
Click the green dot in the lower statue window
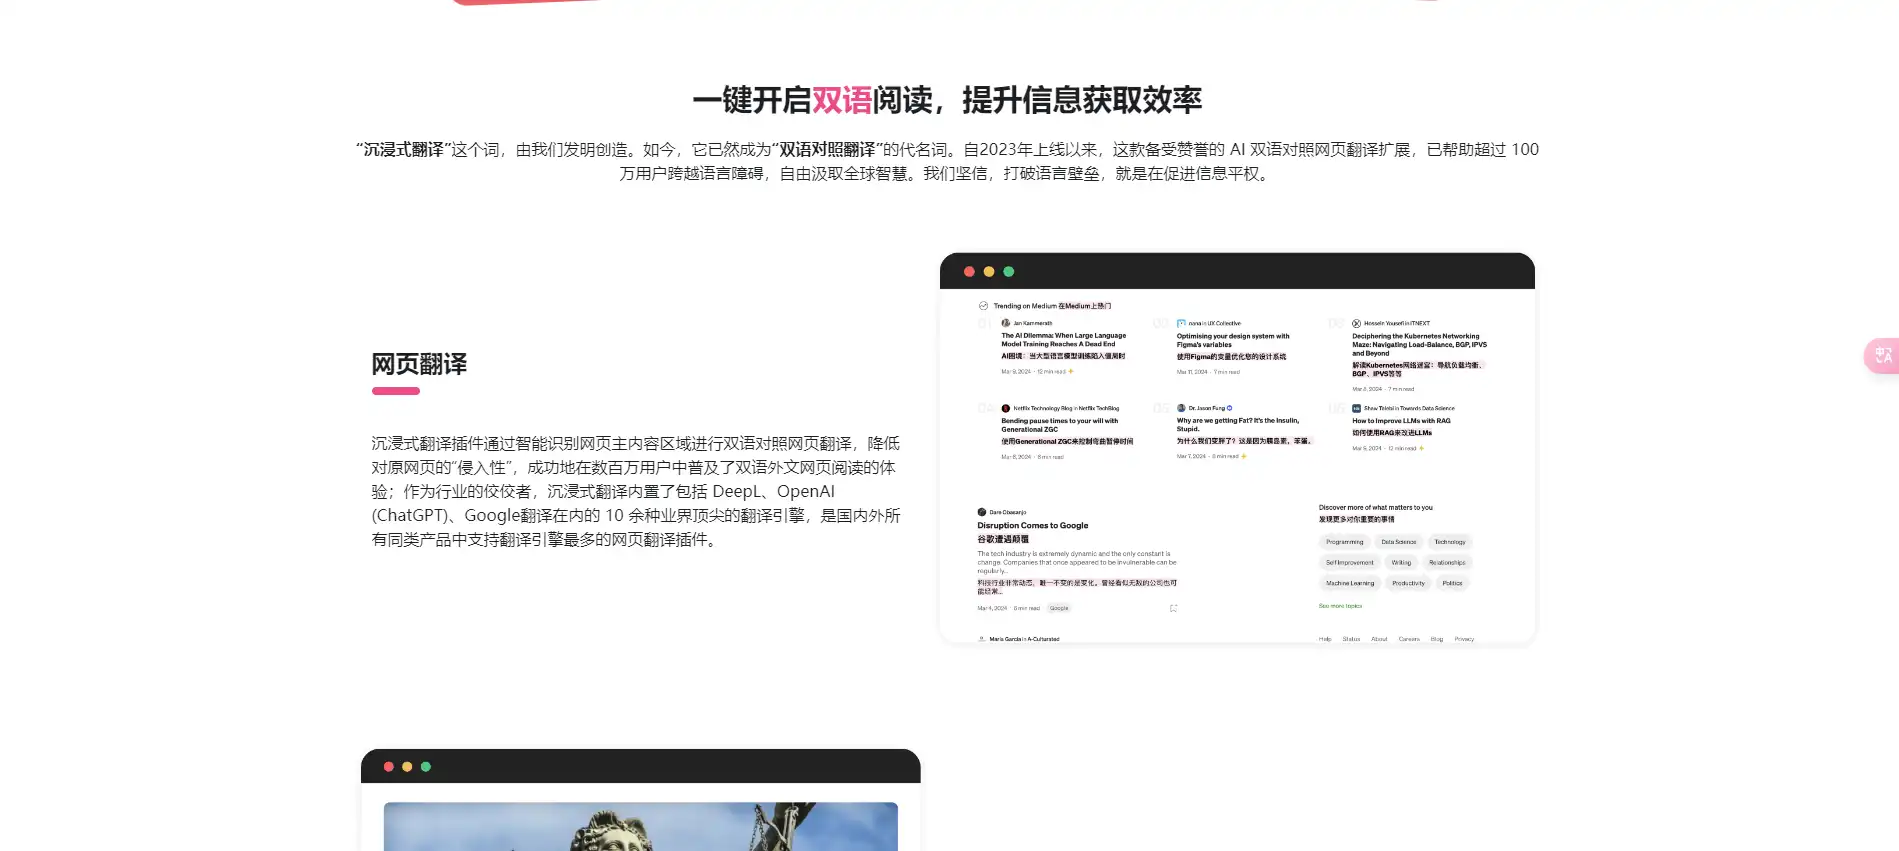coord(426,767)
